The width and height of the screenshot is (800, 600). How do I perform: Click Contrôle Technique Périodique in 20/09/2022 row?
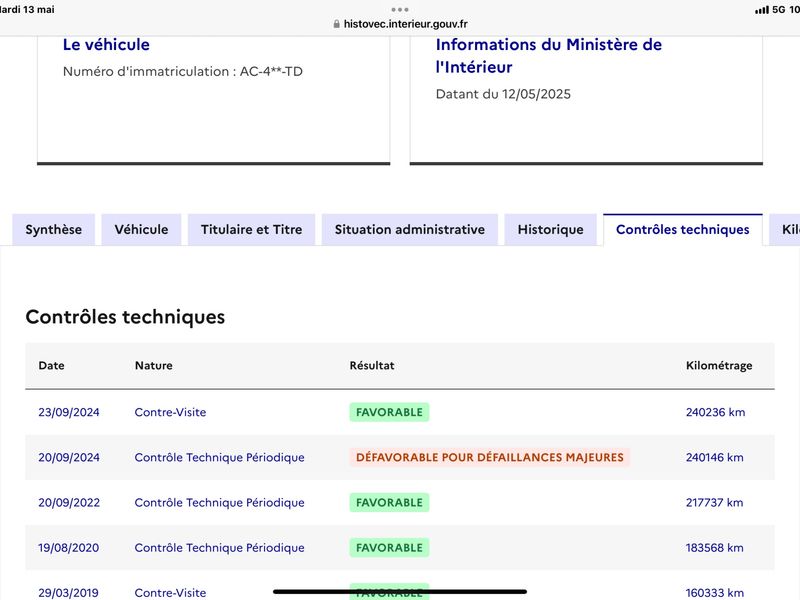219,503
